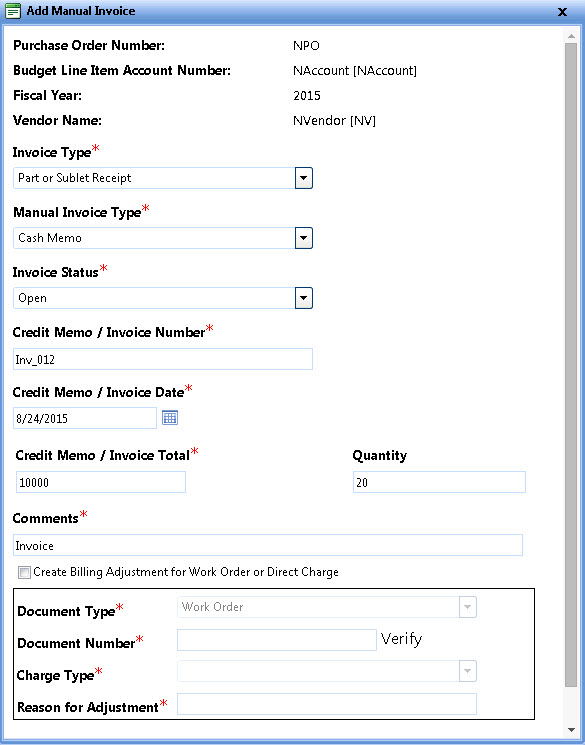Click the scrollbar up arrow
This screenshot has height=745, width=585.
(x=571, y=36)
